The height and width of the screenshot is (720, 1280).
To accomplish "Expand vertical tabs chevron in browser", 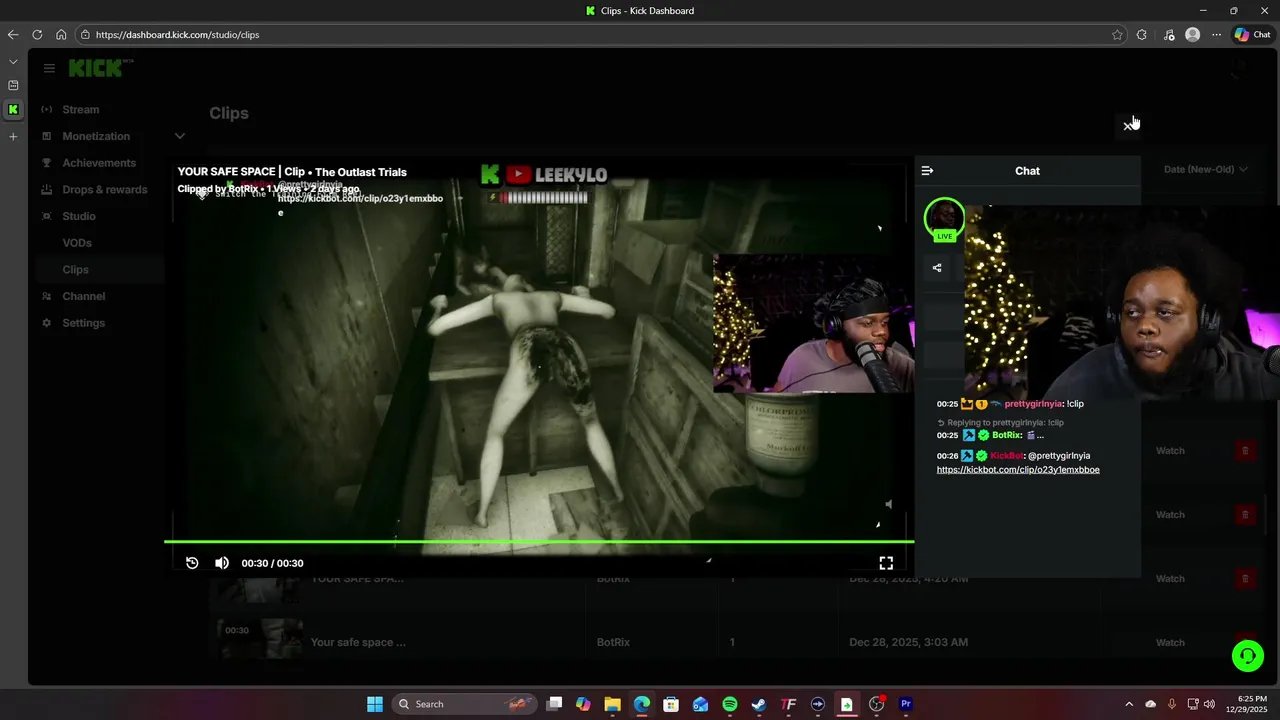I will (x=13, y=62).
